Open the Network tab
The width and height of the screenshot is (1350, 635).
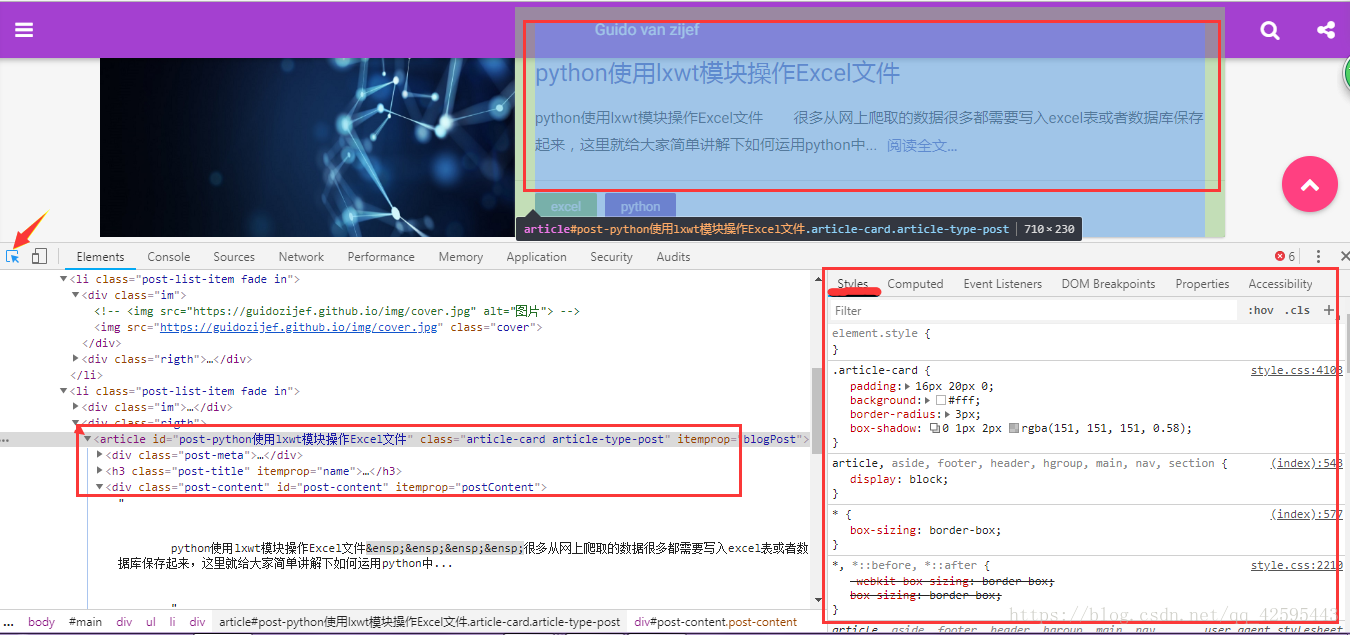tap(301, 257)
